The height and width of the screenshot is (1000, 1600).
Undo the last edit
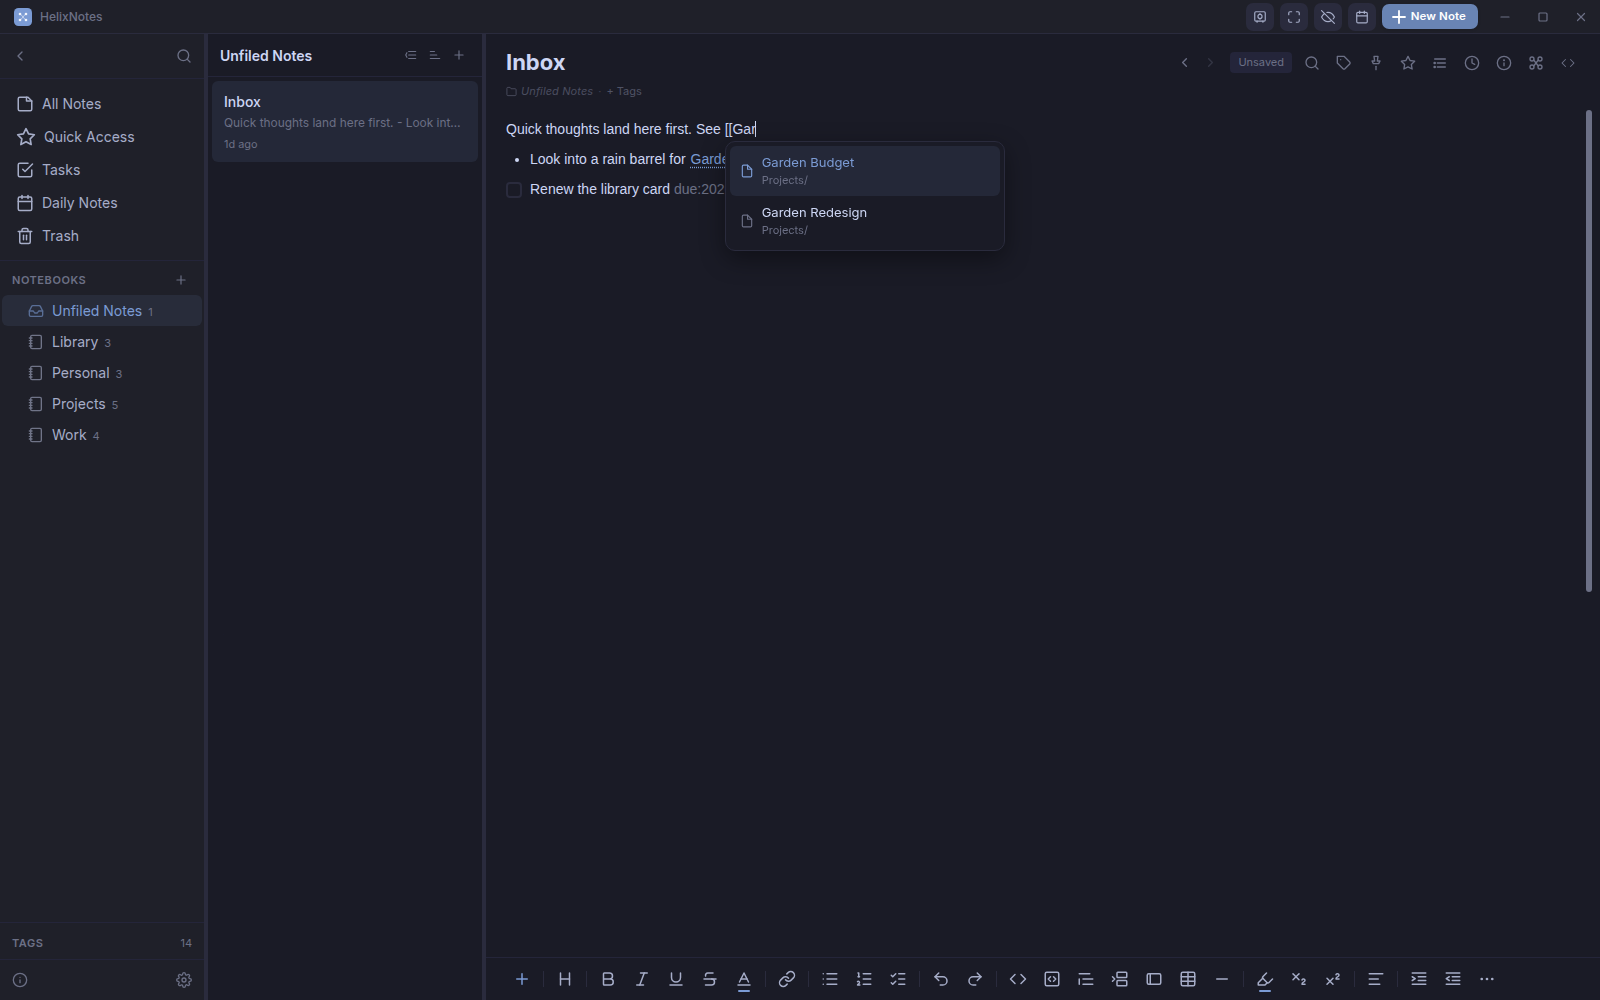pyautogui.click(x=941, y=979)
